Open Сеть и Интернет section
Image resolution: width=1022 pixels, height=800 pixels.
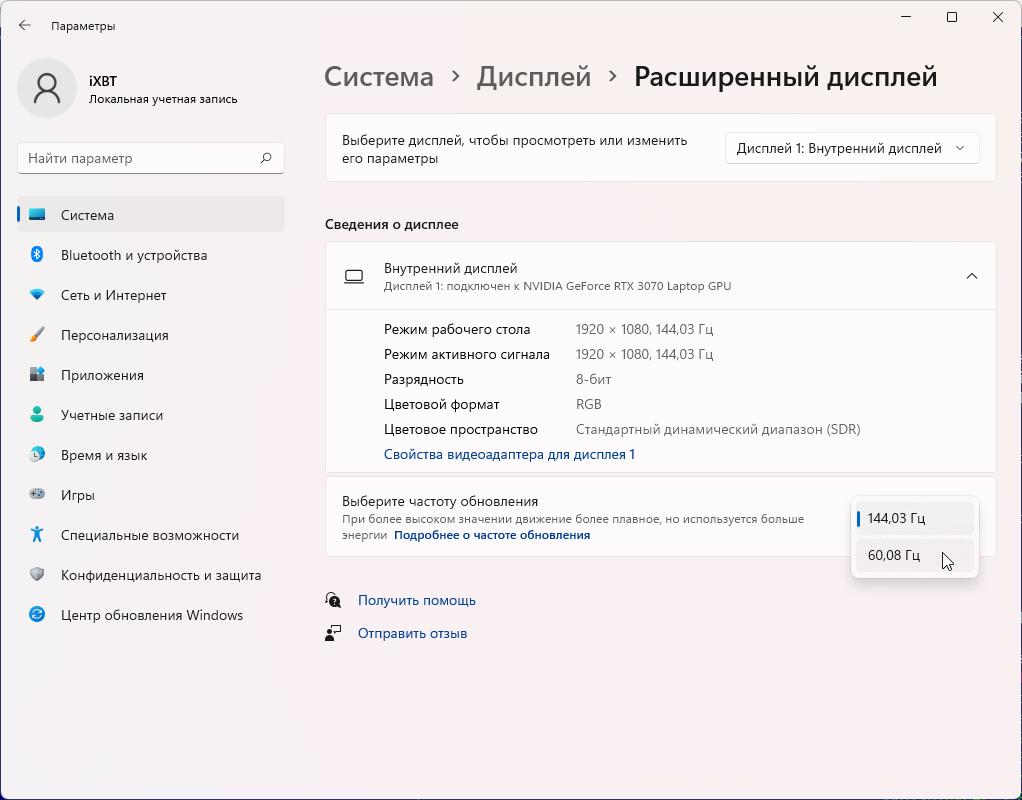tap(113, 295)
